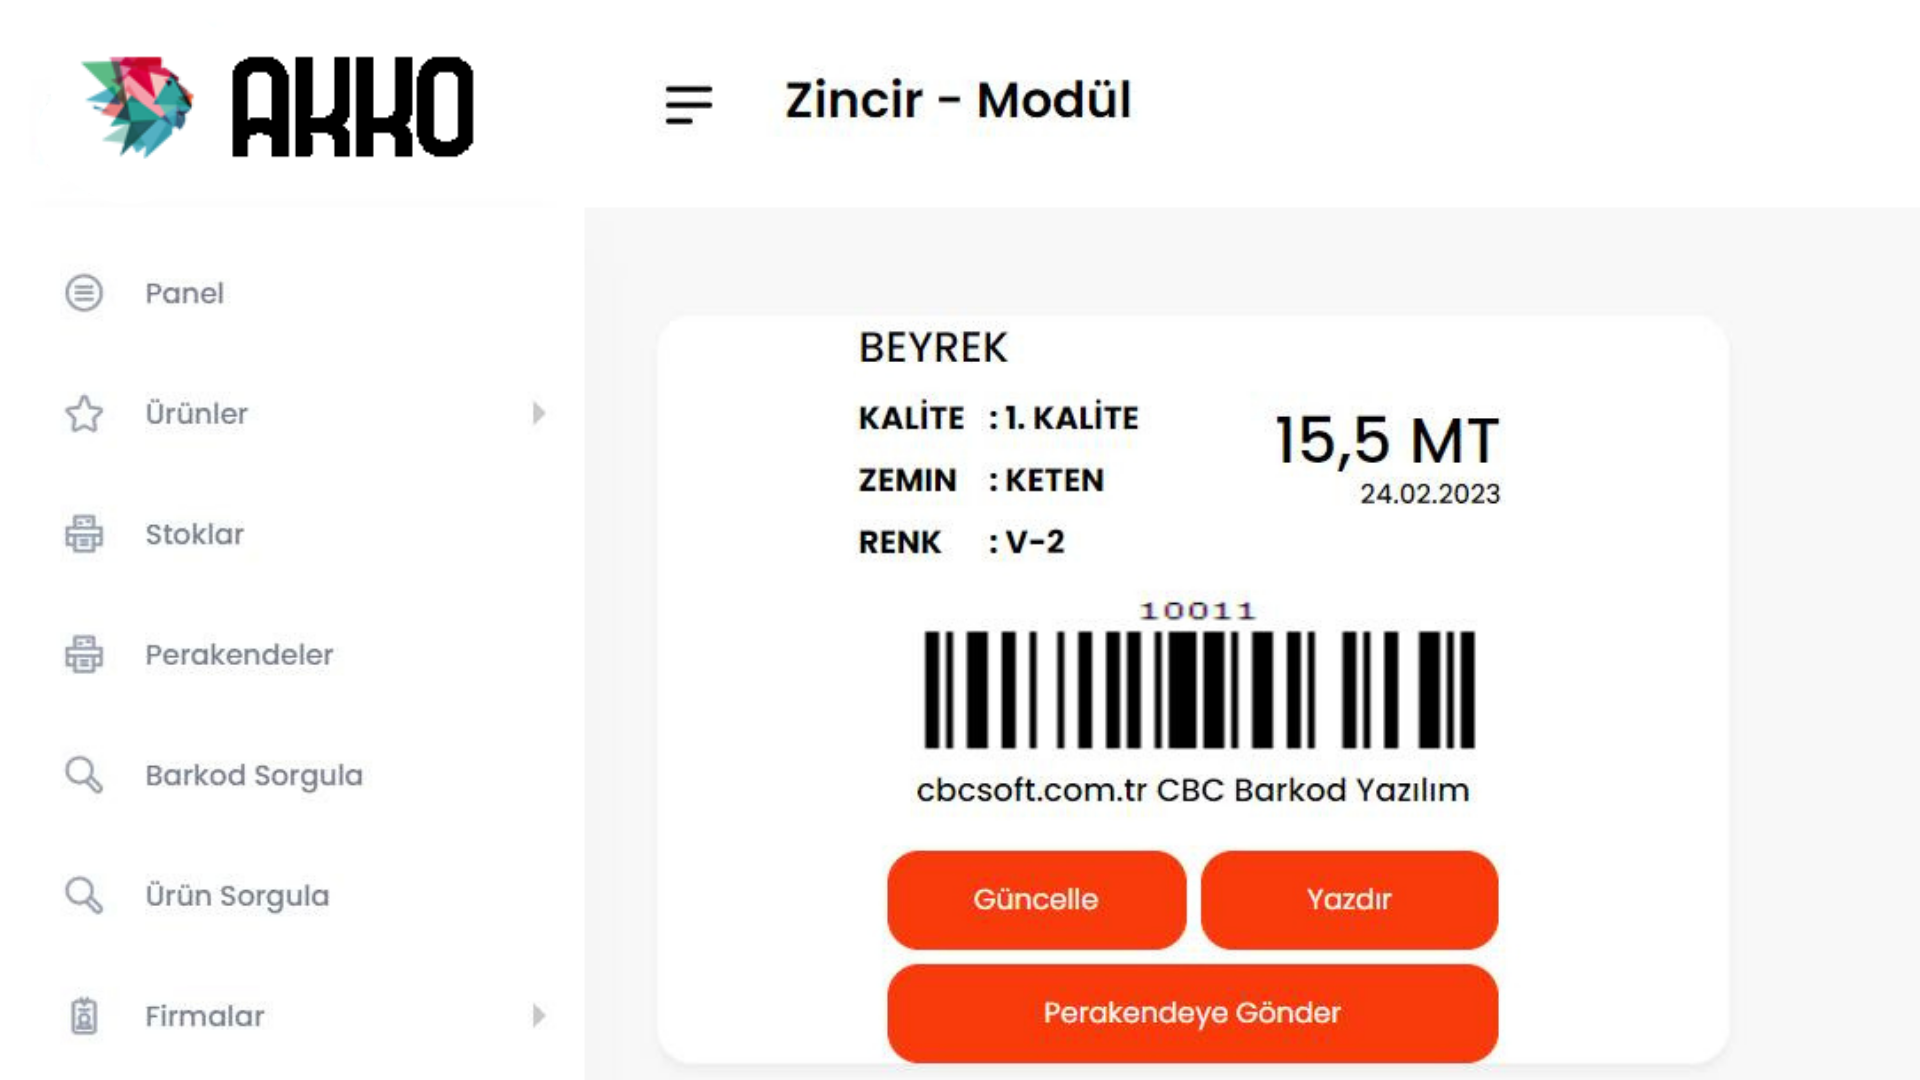The width and height of the screenshot is (1920, 1080).
Task: Click the barcode image 10011
Action: [x=1198, y=675]
